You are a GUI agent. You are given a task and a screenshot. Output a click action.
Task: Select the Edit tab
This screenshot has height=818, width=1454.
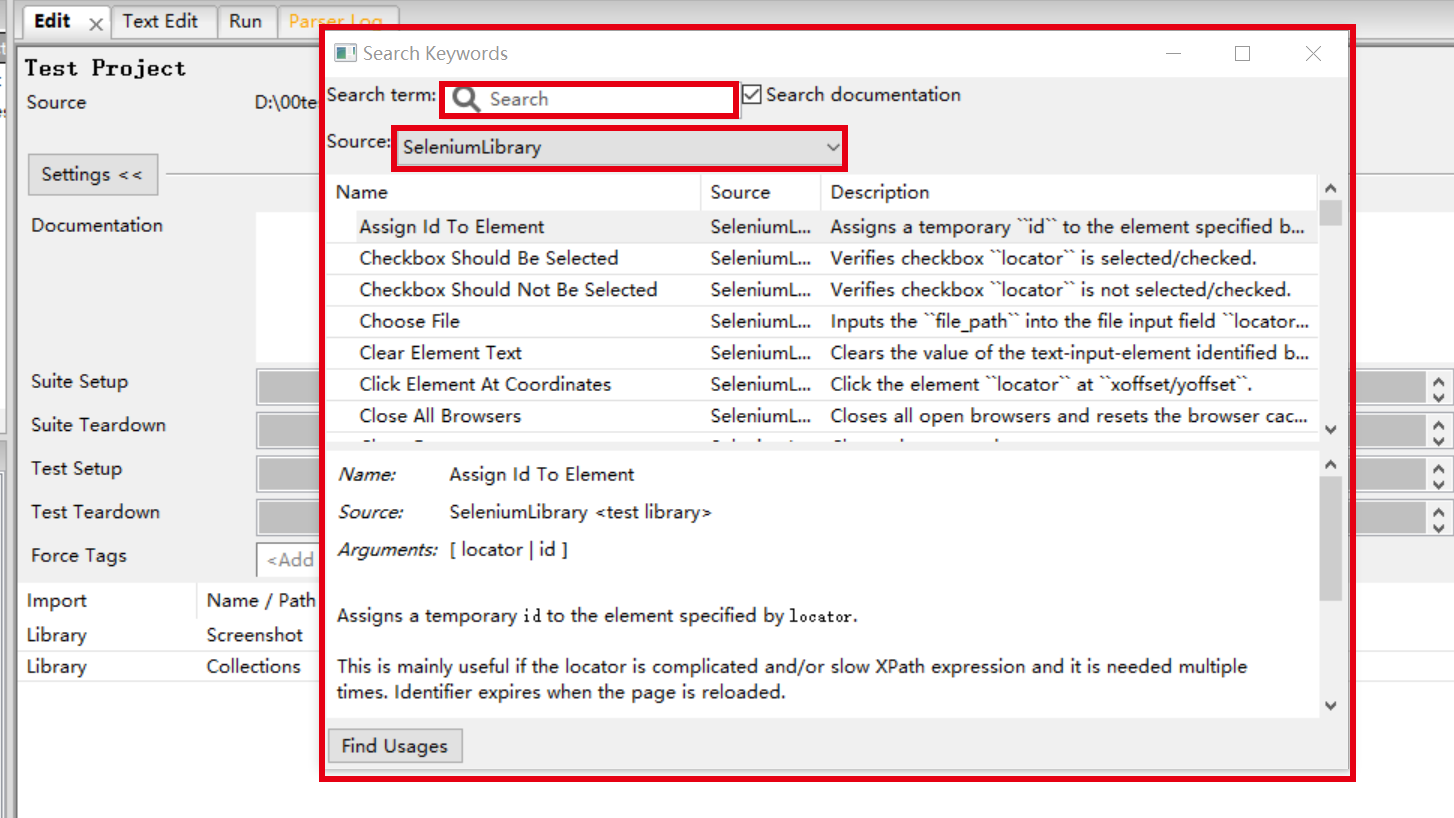point(52,21)
